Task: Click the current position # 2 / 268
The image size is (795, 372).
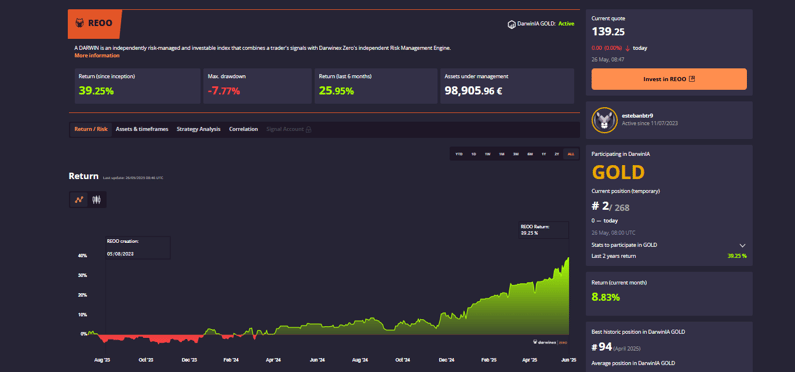Action: 610,207
